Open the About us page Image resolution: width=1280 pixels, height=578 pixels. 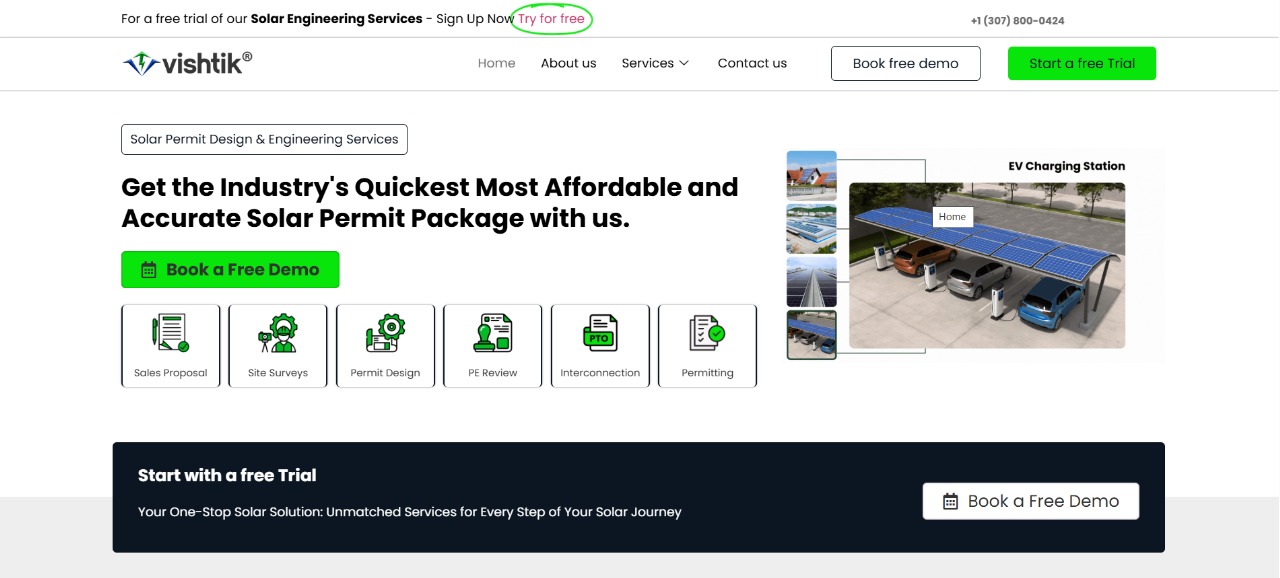click(x=569, y=63)
